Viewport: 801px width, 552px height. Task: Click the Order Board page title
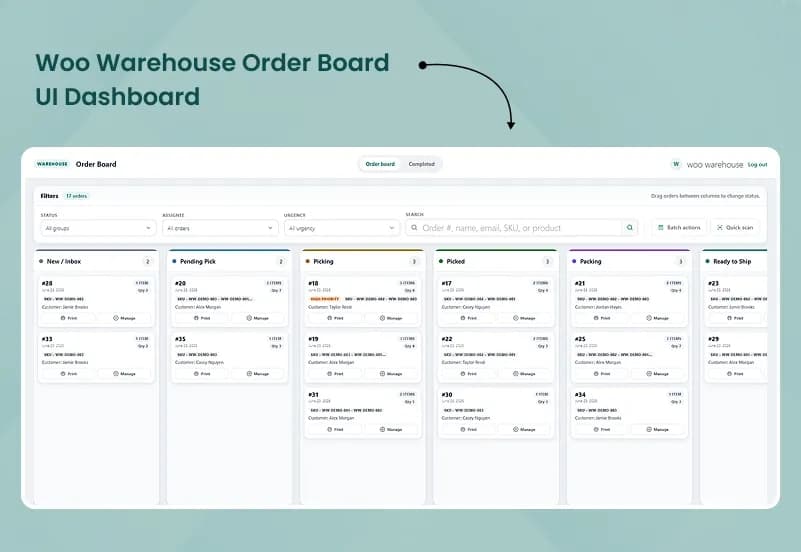pos(96,164)
